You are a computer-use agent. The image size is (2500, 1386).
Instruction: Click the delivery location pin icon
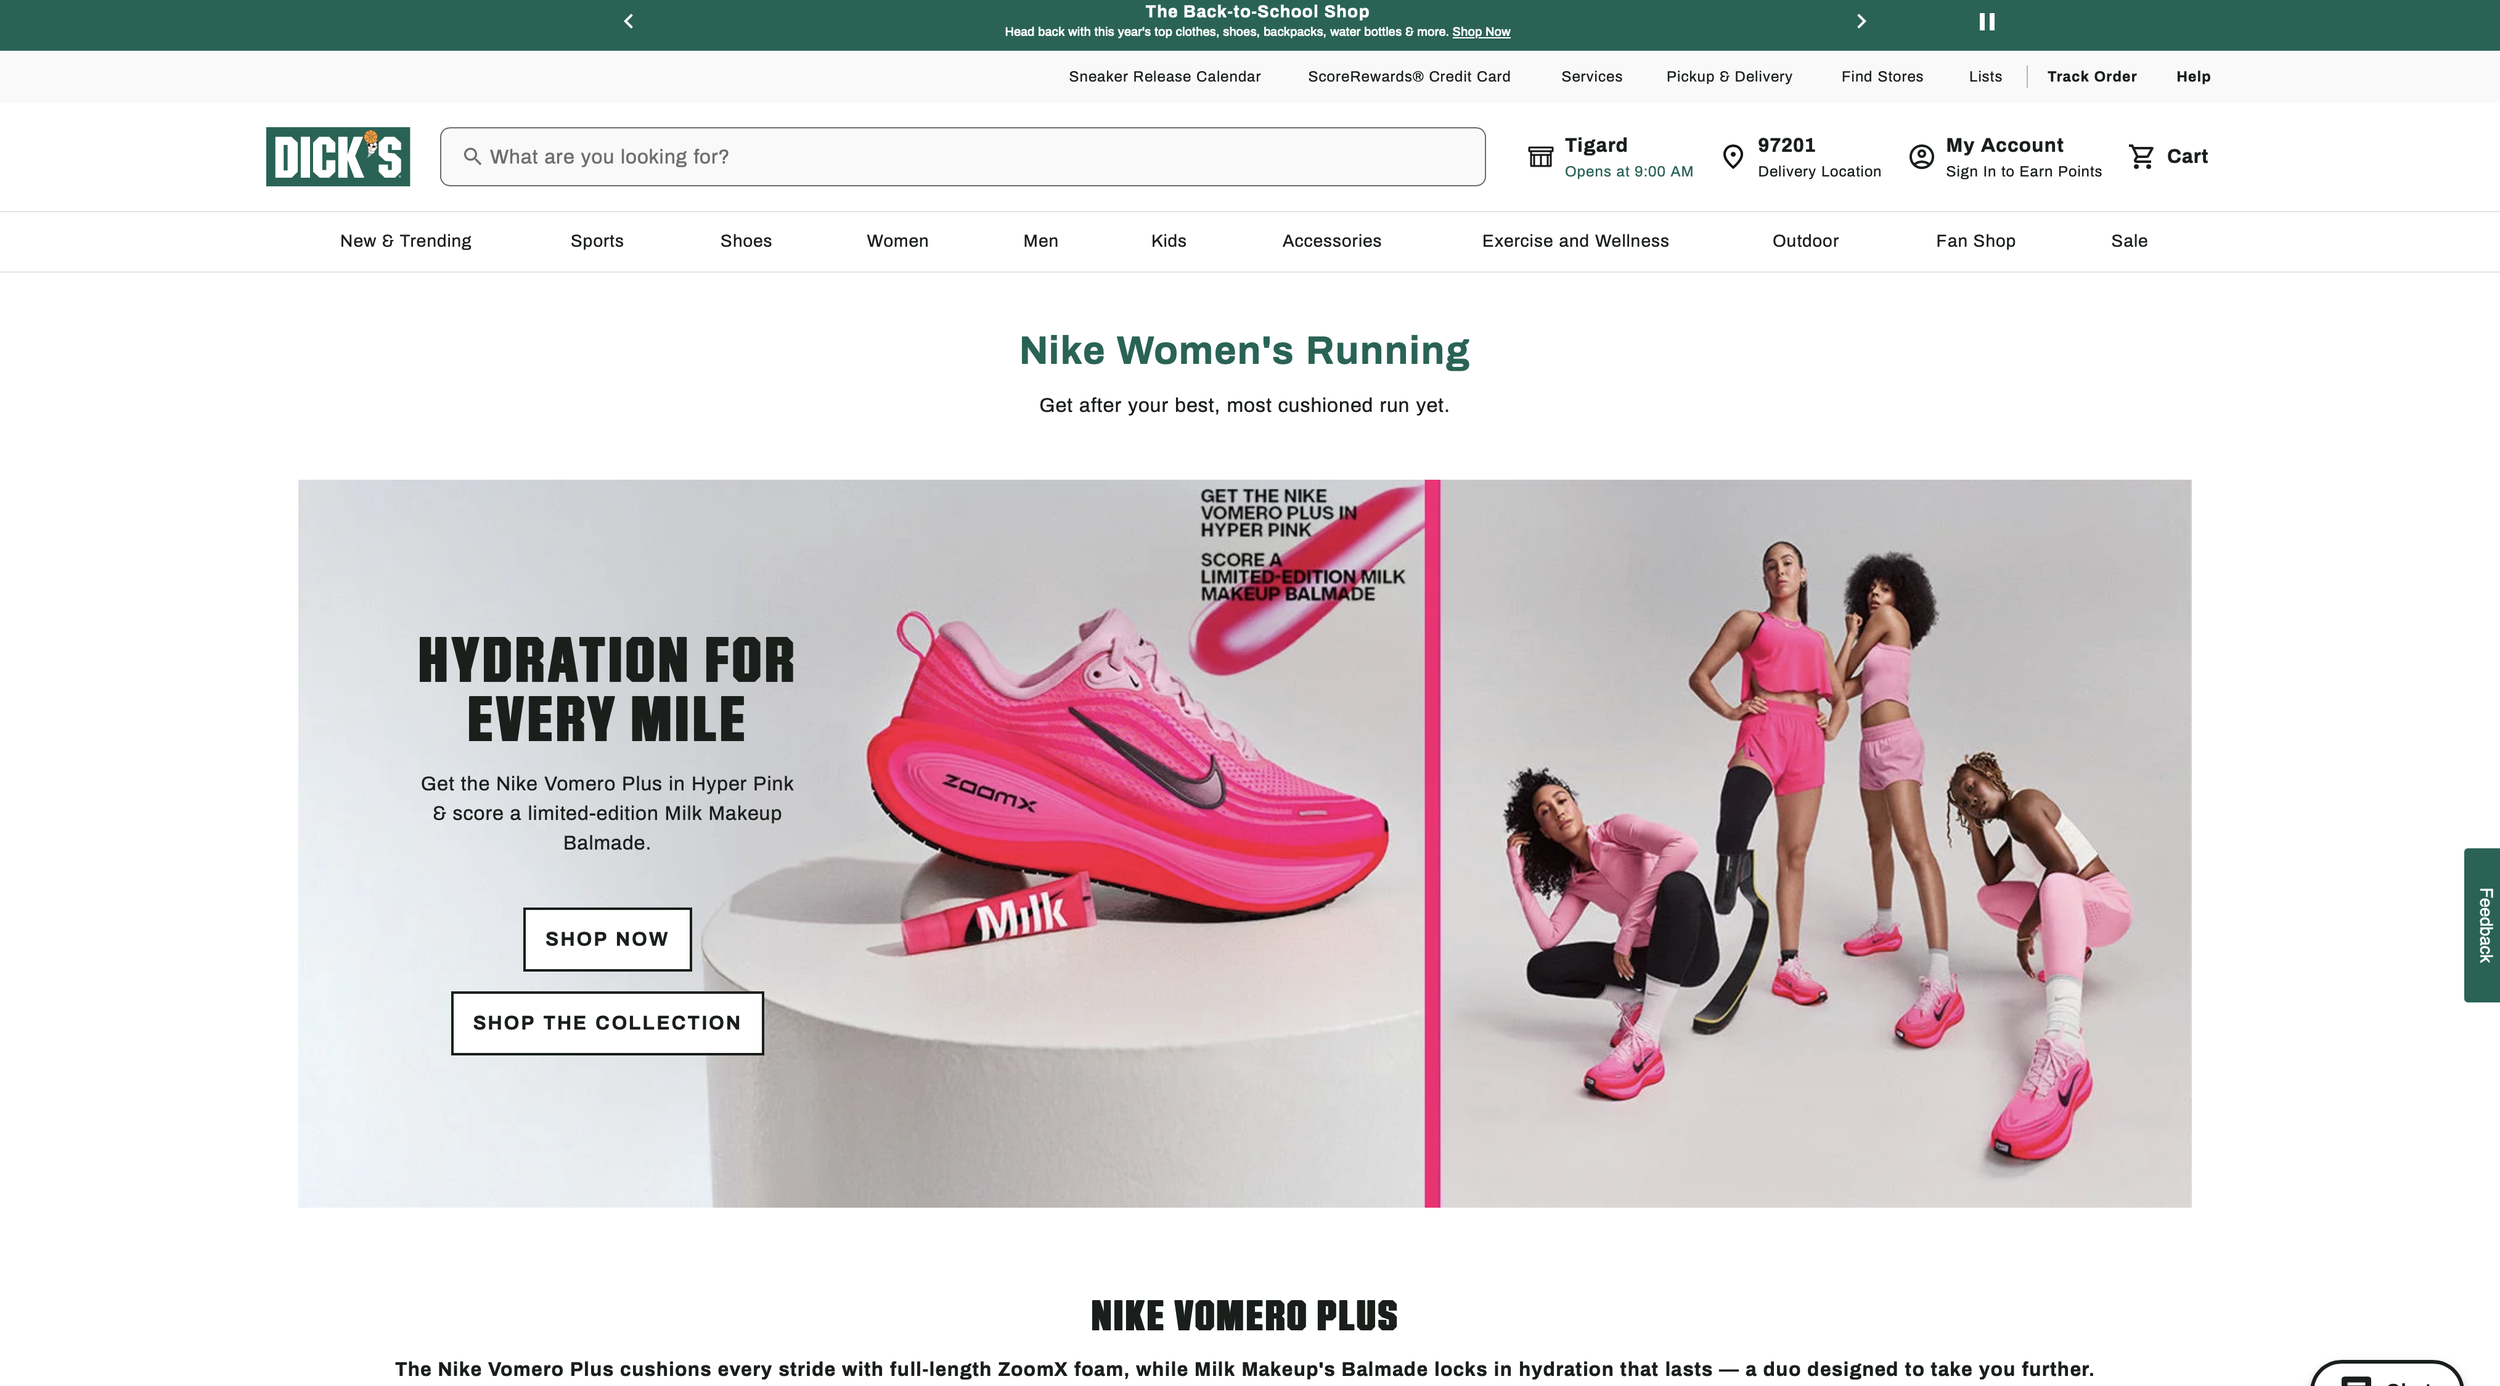coord(1733,156)
